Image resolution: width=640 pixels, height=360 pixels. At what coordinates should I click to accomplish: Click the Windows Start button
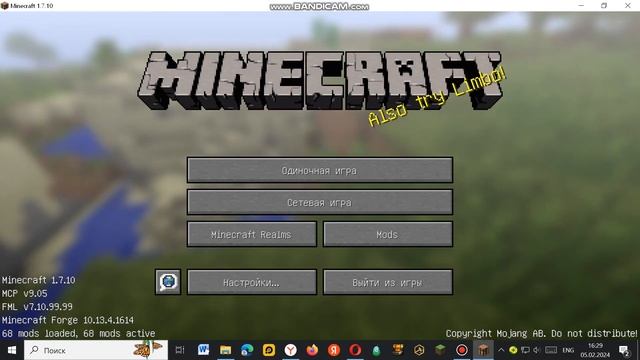(x=11, y=350)
